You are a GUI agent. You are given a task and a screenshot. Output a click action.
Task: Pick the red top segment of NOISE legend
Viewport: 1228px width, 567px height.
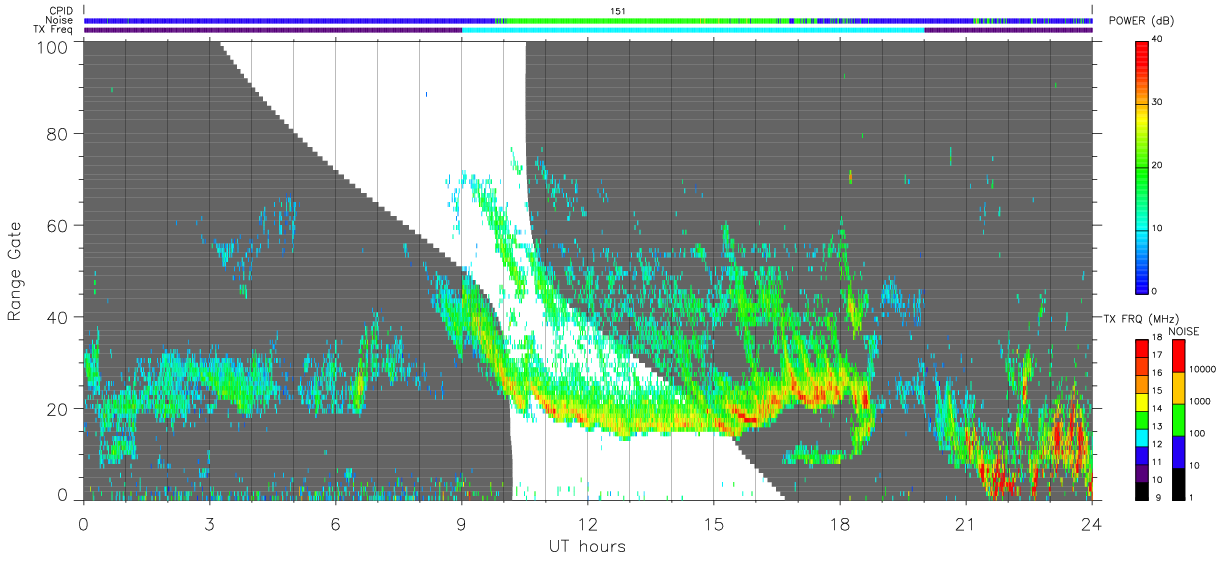tap(1178, 355)
